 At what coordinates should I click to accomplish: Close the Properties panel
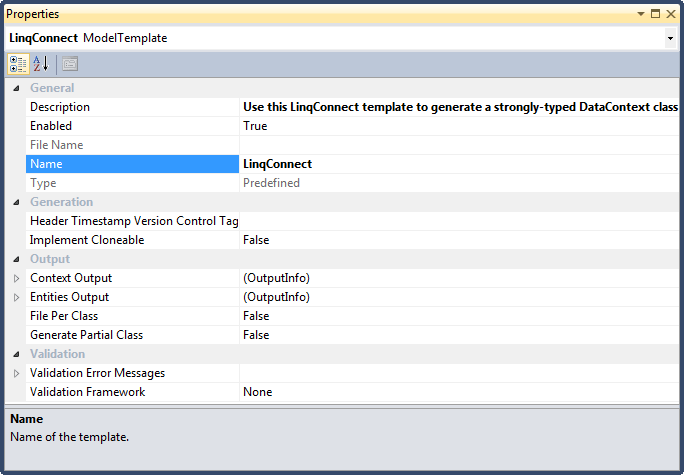(x=671, y=14)
